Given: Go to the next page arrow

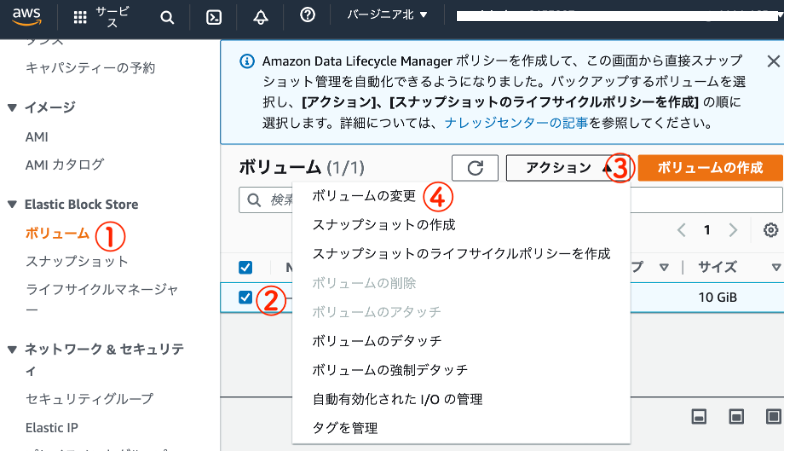Looking at the screenshot, I should [733, 230].
